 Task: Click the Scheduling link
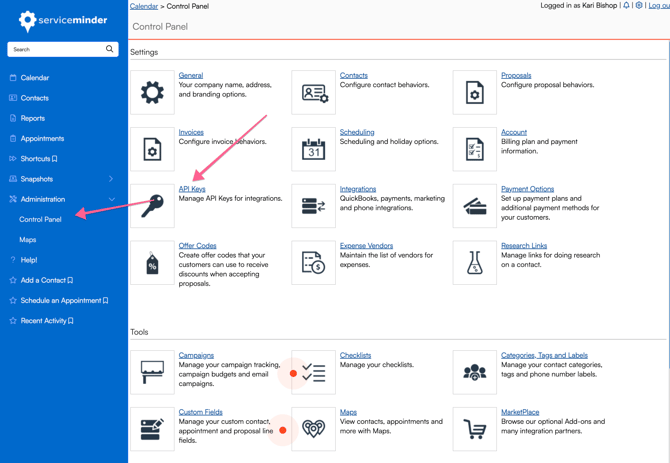click(357, 132)
